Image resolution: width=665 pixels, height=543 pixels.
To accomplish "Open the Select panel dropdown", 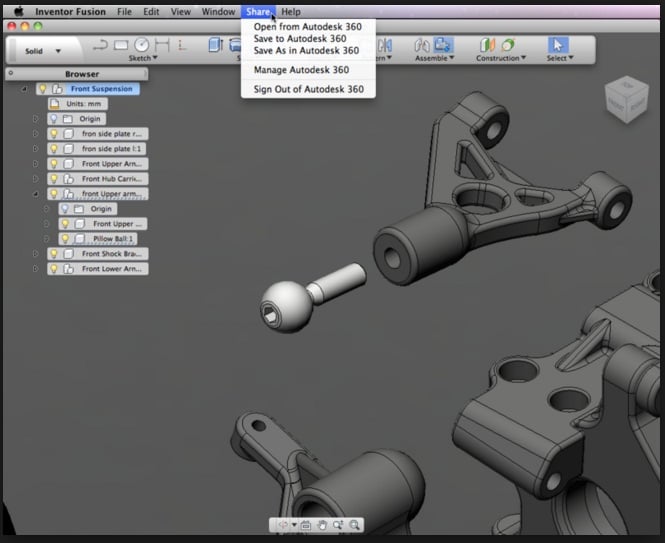I will coord(560,58).
